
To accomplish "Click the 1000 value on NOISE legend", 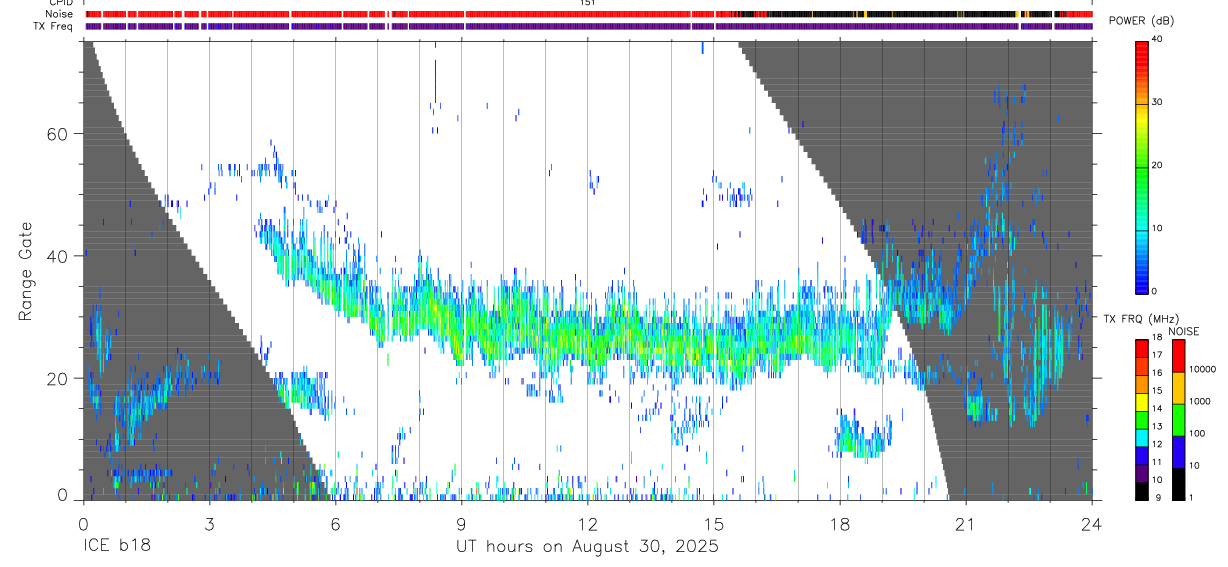I will (x=1200, y=402).
